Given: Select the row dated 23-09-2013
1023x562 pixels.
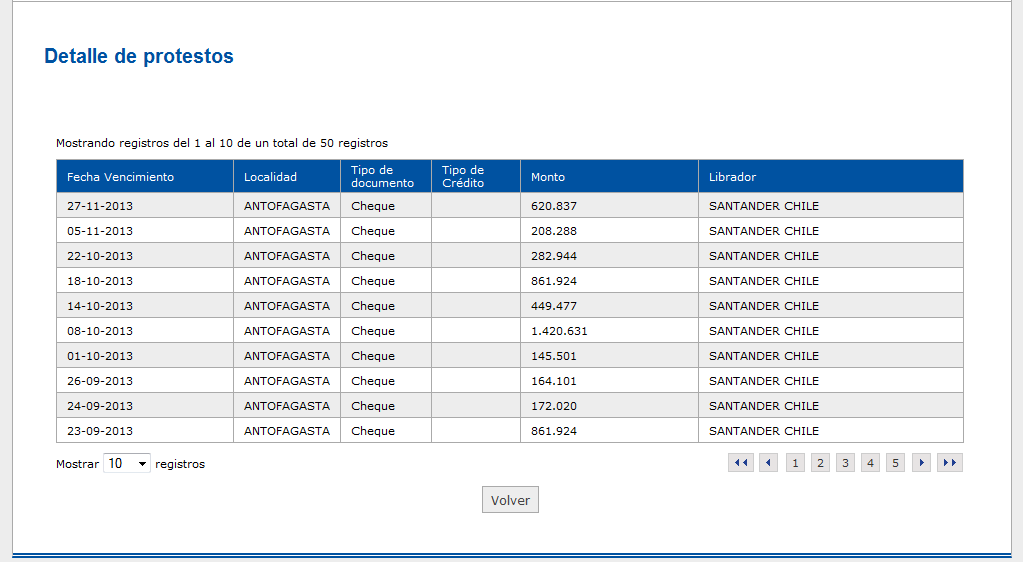Looking at the screenshot, I should coord(510,431).
